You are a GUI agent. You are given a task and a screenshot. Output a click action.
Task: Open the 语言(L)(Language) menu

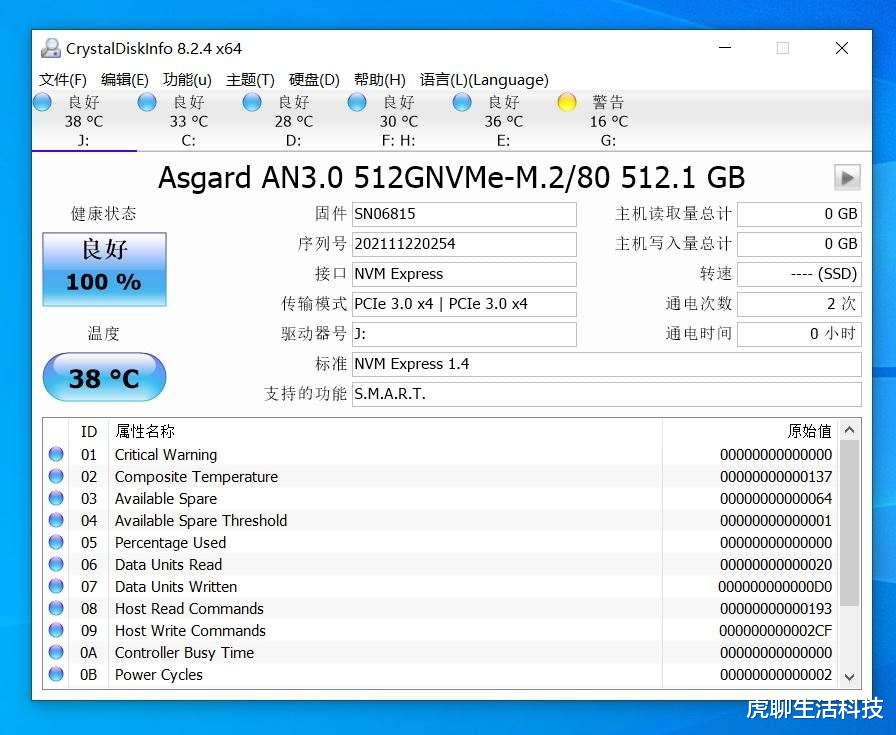pyautogui.click(x=485, y=80)
